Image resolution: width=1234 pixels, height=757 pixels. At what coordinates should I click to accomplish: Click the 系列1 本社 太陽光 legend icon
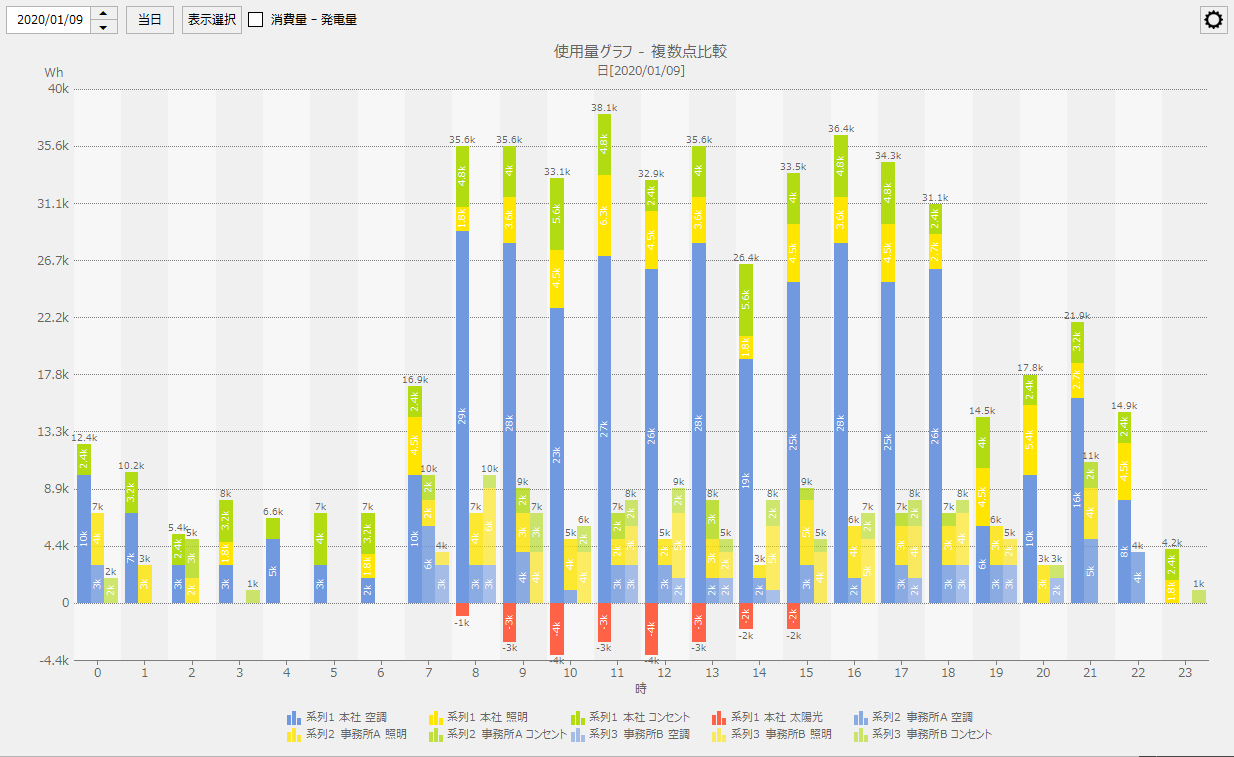tap(717, 717)
